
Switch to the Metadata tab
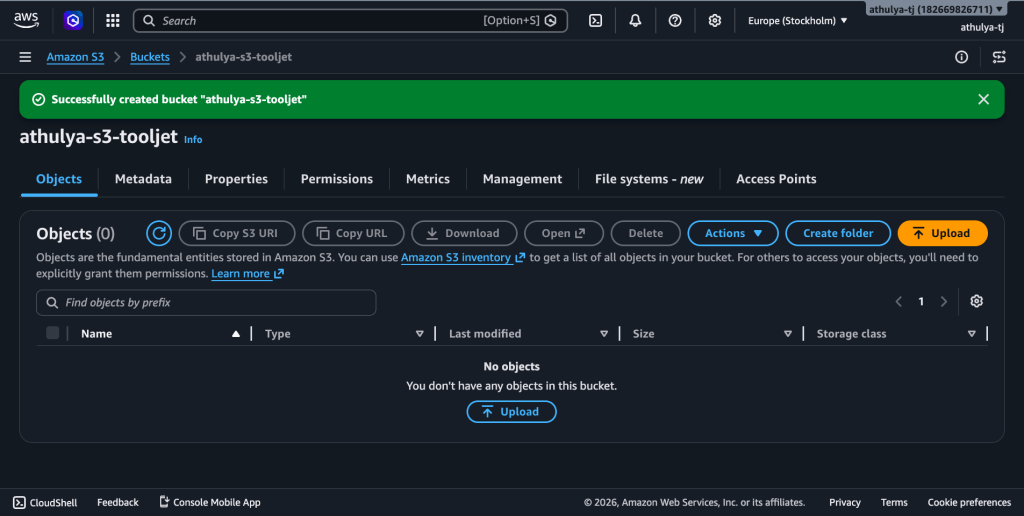(143, 179)
